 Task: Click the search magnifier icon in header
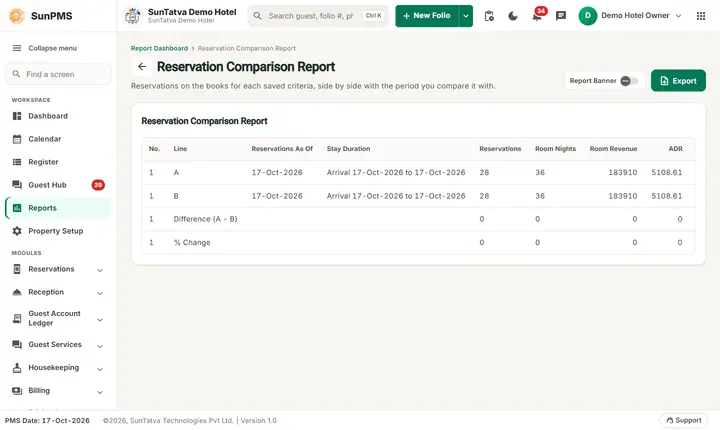pyautogui.click(x=258, y=16)
